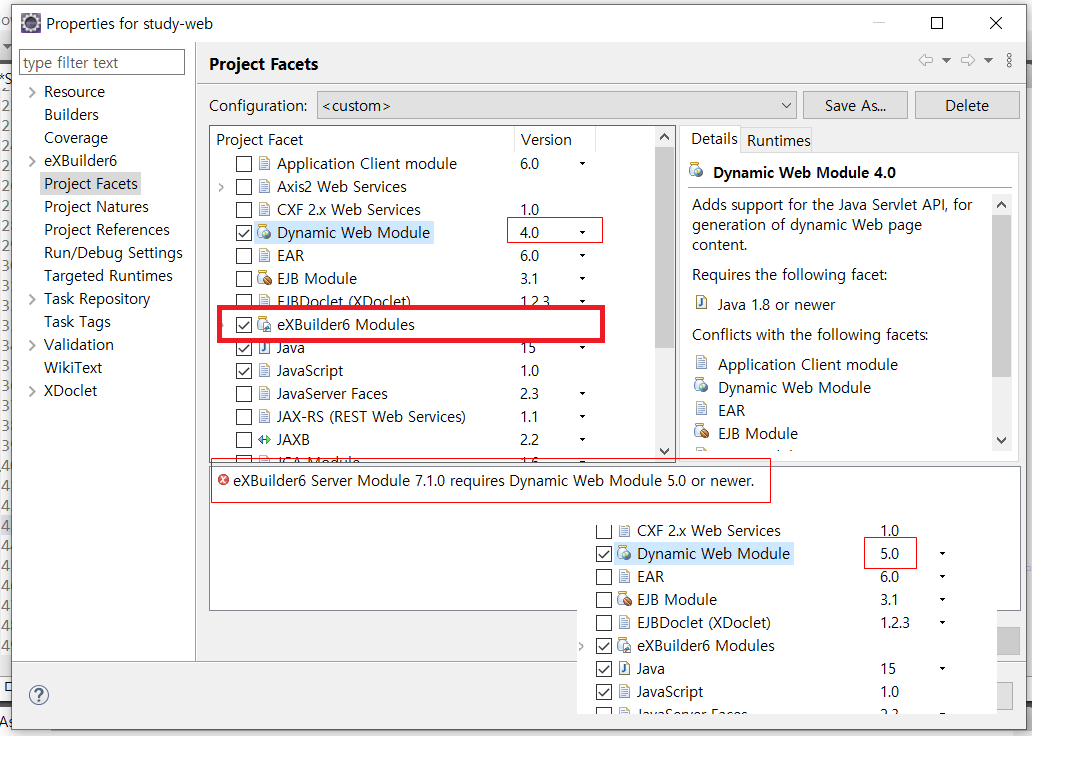Click the JAXB facet icon

264,440
